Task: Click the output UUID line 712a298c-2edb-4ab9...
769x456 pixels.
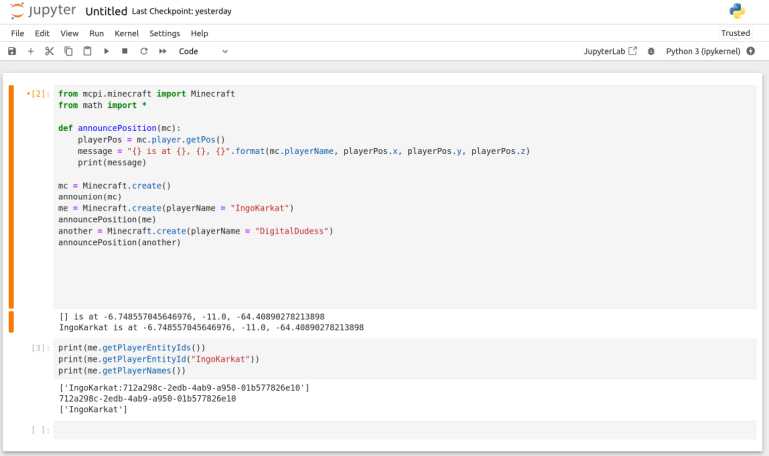Action: tap(147, 398)
